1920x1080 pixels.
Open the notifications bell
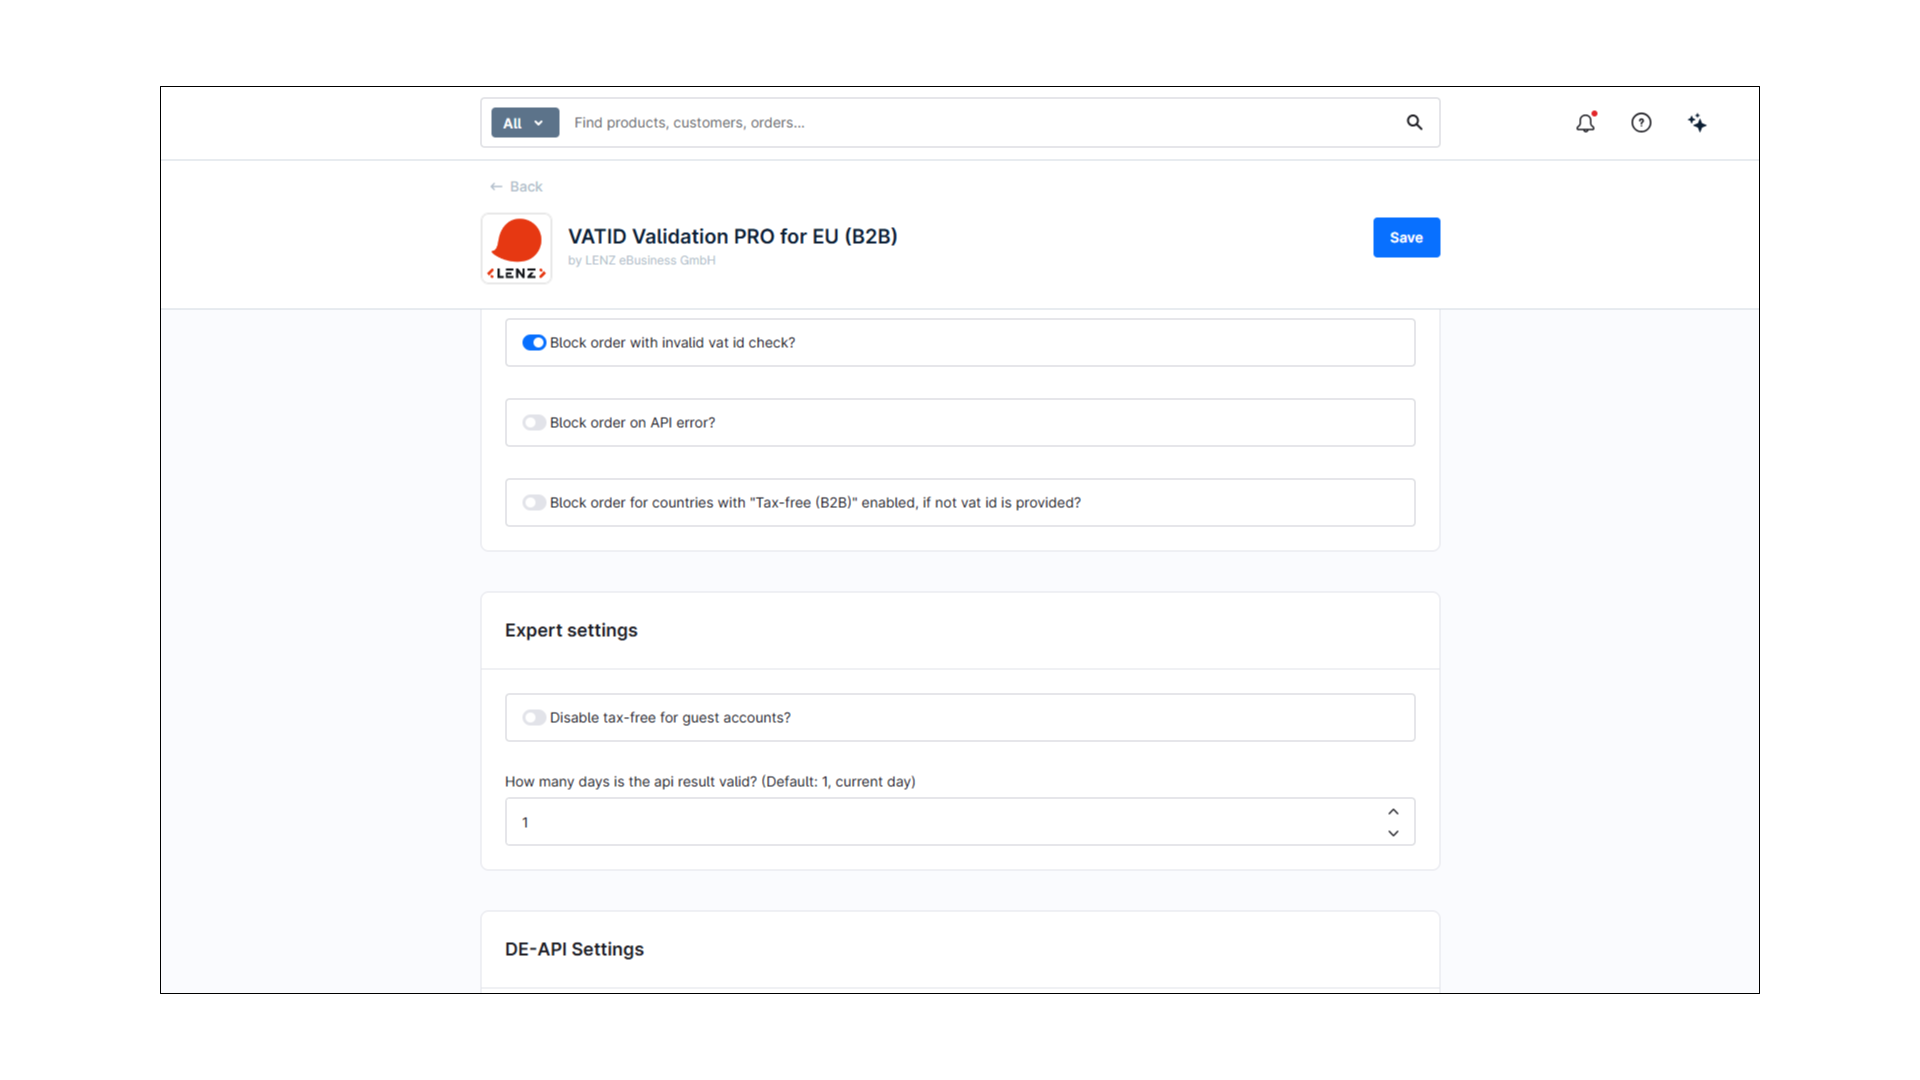(1585, 123)
